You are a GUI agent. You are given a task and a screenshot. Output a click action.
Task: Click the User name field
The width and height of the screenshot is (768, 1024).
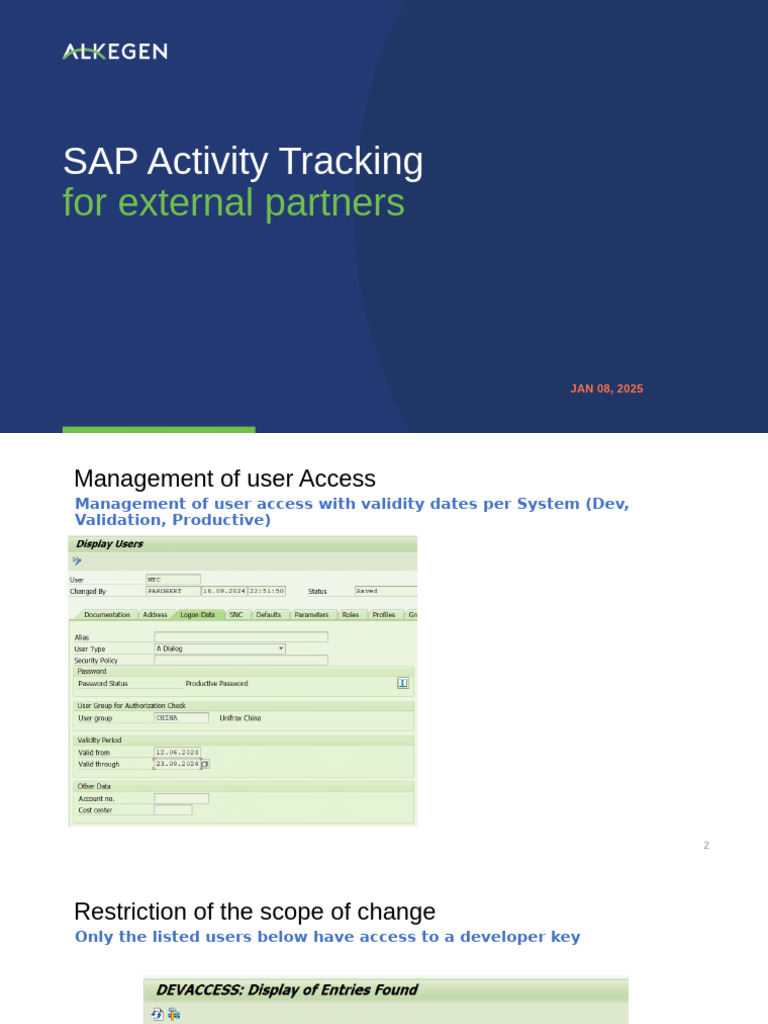pyautogui.click(x=173, y=579)
